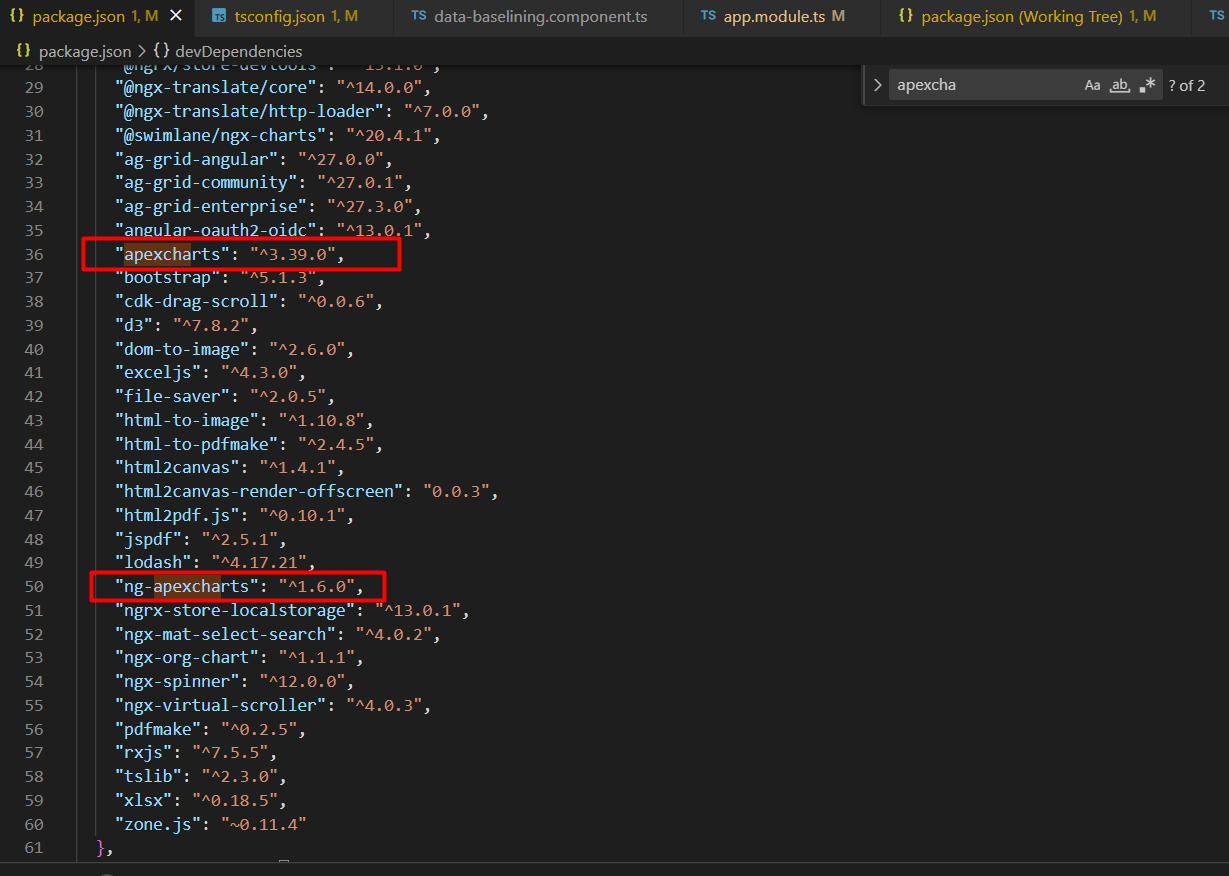1229x876 pixels.
Task: Enable whole word matching in search
Action: point(1118,84)
